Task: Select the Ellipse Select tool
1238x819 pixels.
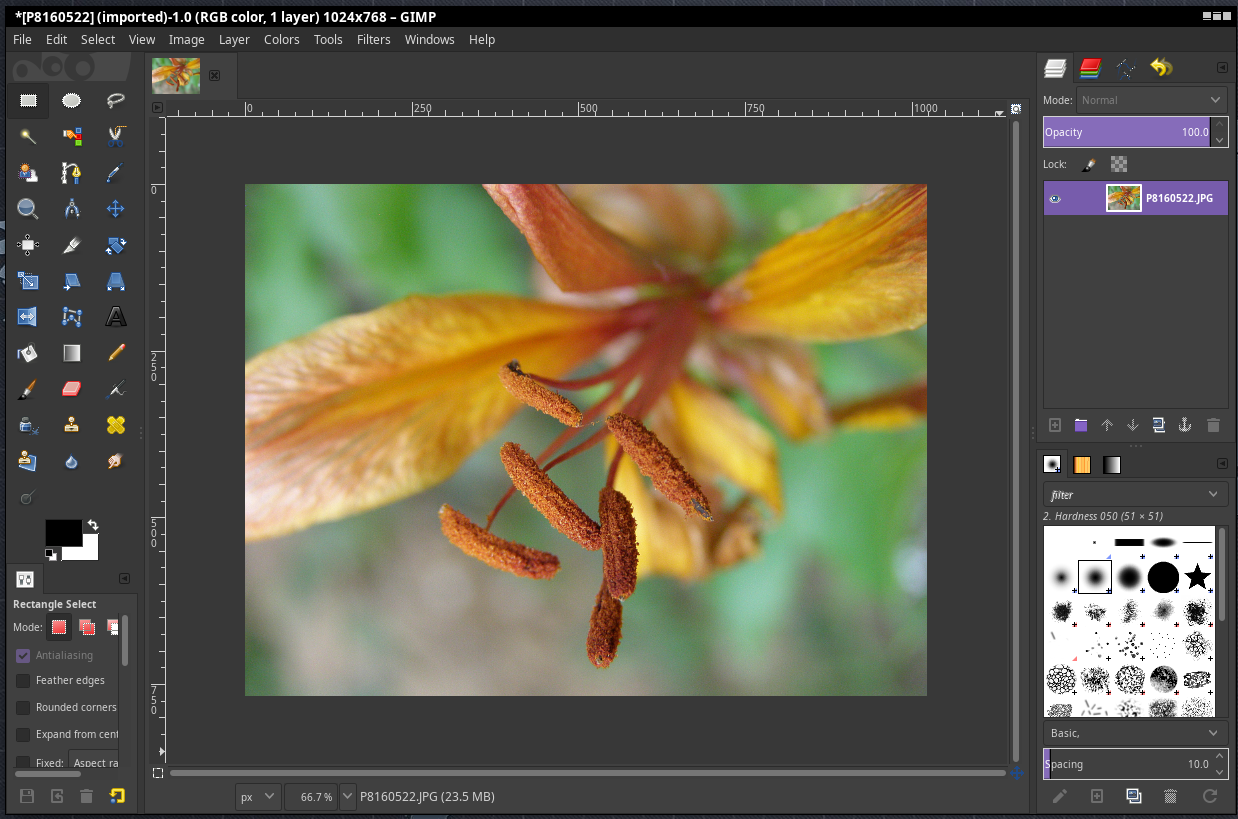Action: [x=71, y=100]
